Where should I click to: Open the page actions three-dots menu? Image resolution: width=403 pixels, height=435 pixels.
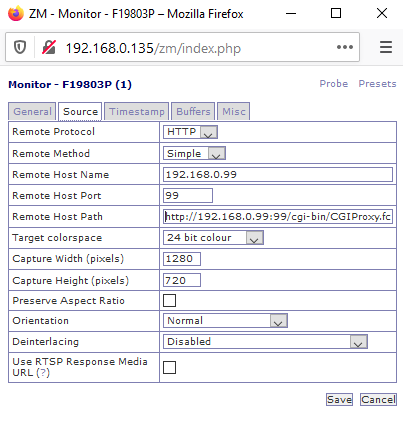tap(345, 47)
